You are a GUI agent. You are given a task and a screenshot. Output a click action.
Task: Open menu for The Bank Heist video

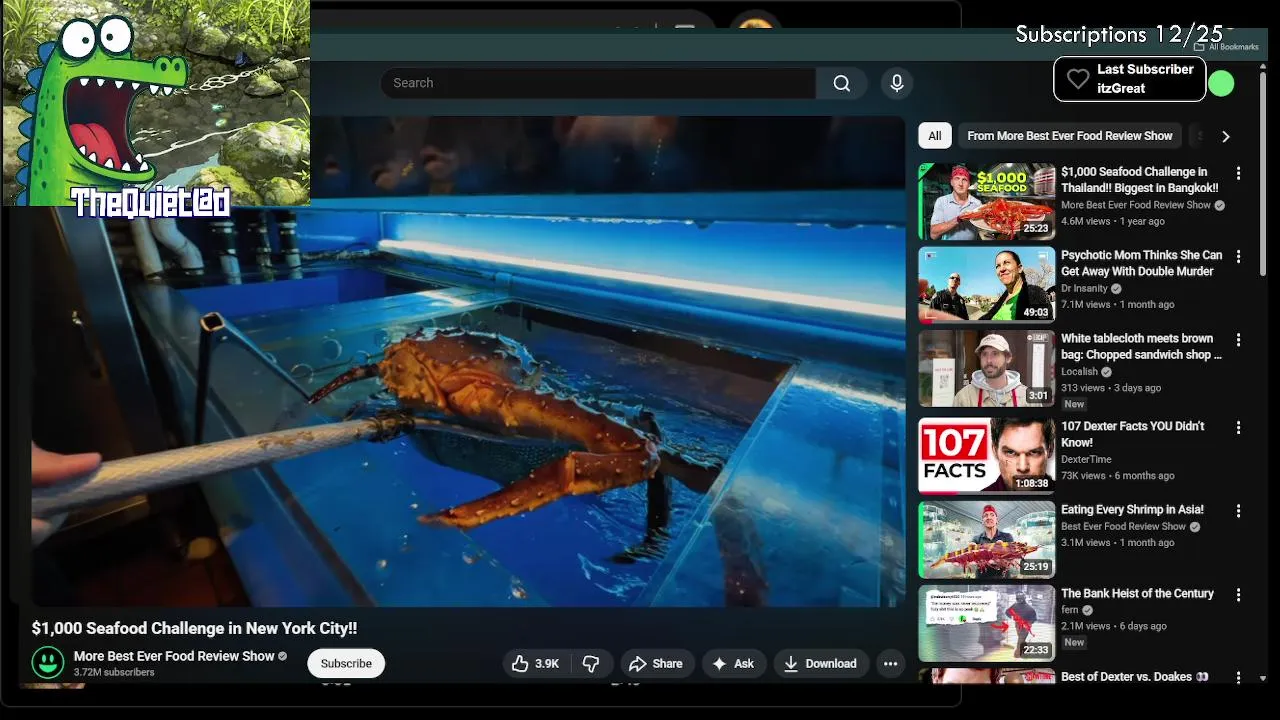[1238, 595]
